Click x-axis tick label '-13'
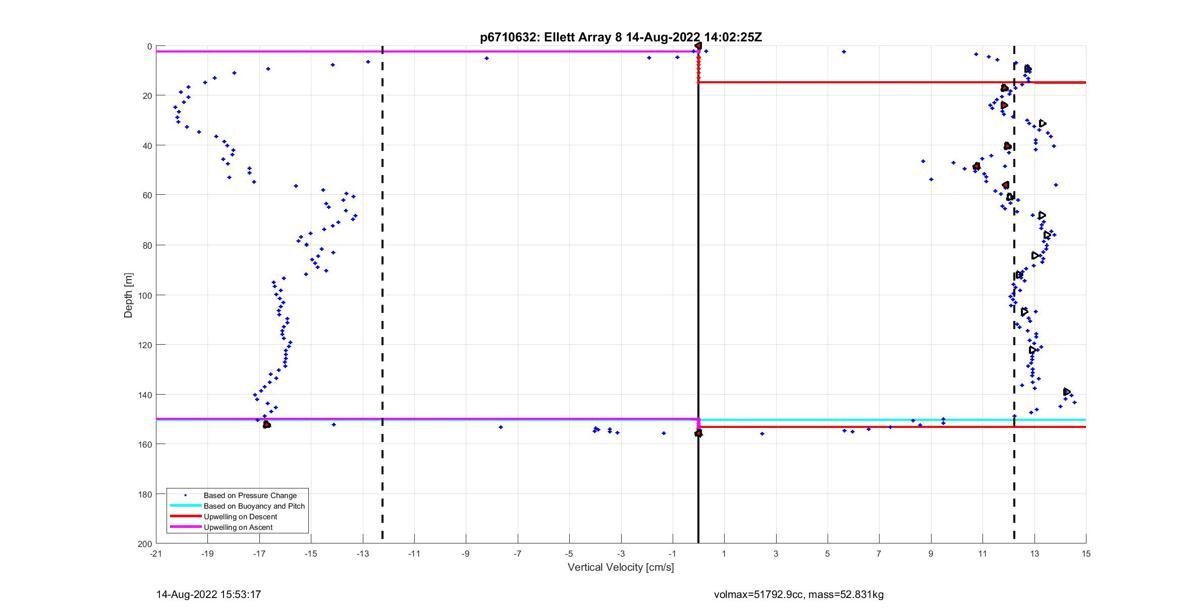This screenshot has width=1200, height=611. [x=362, y=553]
